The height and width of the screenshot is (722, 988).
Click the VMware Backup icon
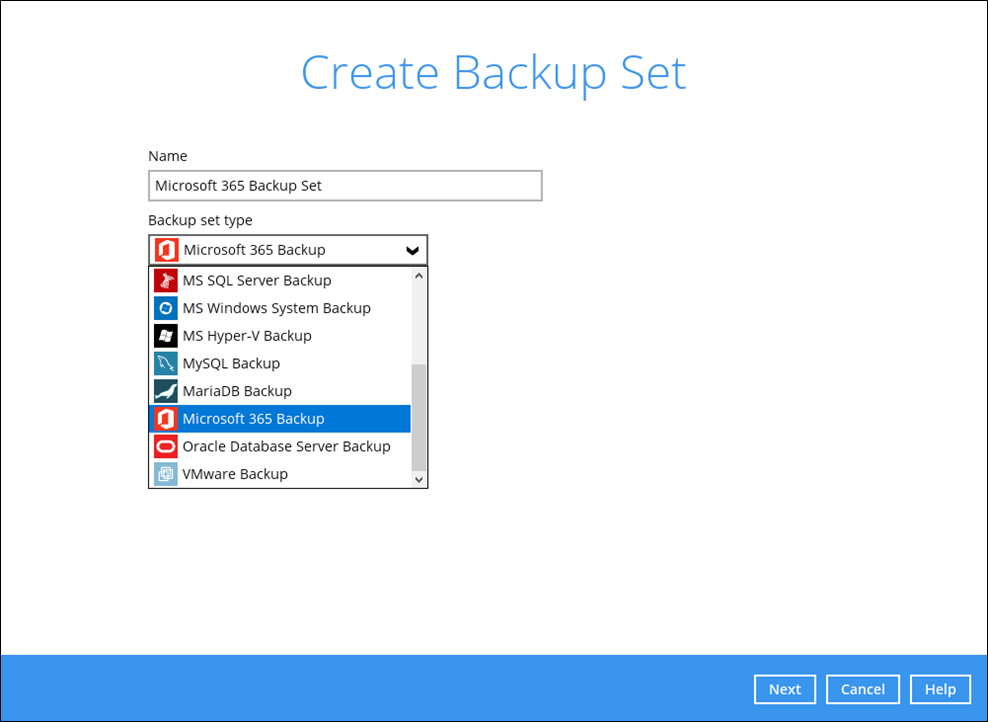coord(166,474)
